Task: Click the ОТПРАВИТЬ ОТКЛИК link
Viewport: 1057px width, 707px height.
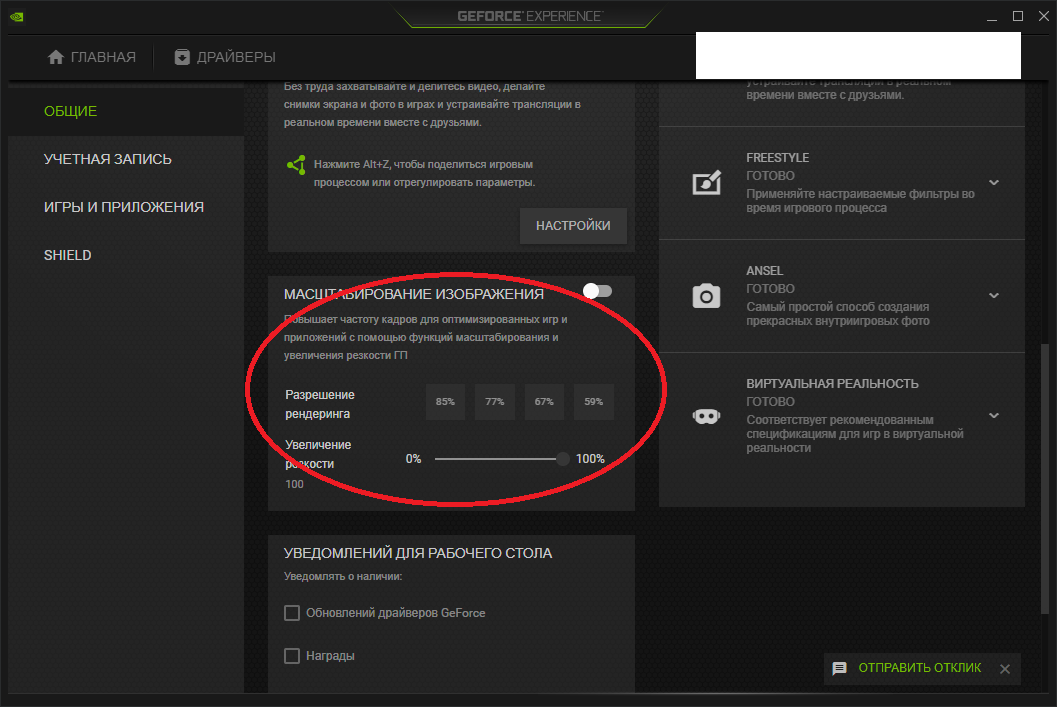Action: [919, 668]
